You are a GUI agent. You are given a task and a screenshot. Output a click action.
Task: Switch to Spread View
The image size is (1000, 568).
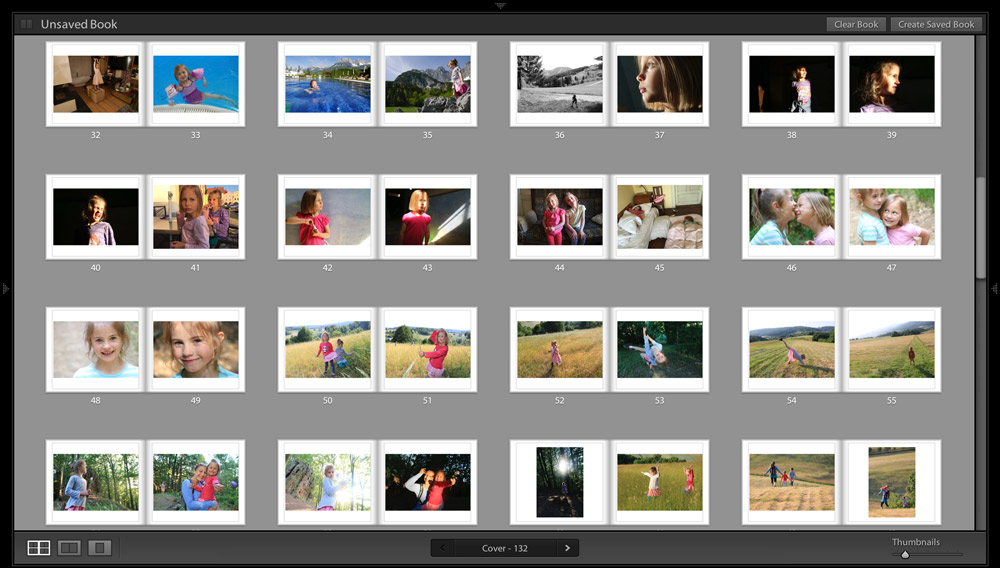click(69, 548)
